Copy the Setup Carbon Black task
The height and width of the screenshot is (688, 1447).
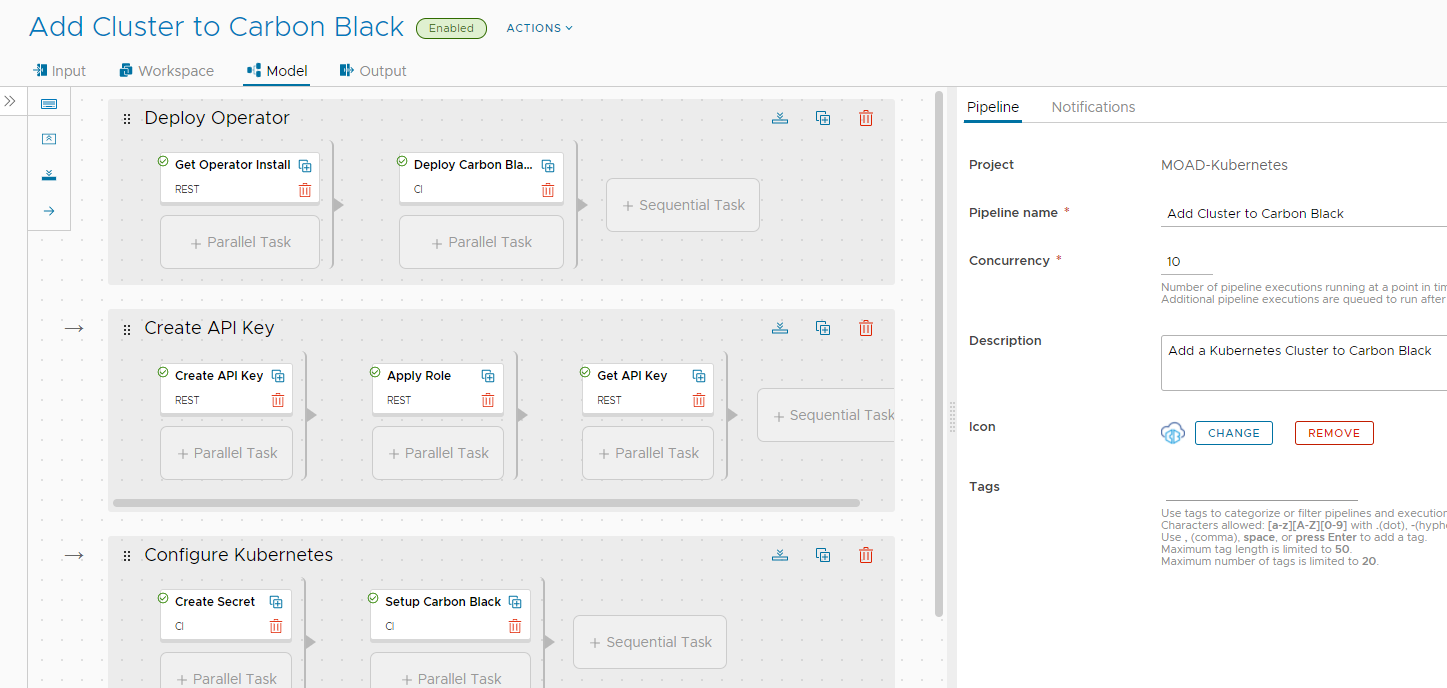[515, 602]
